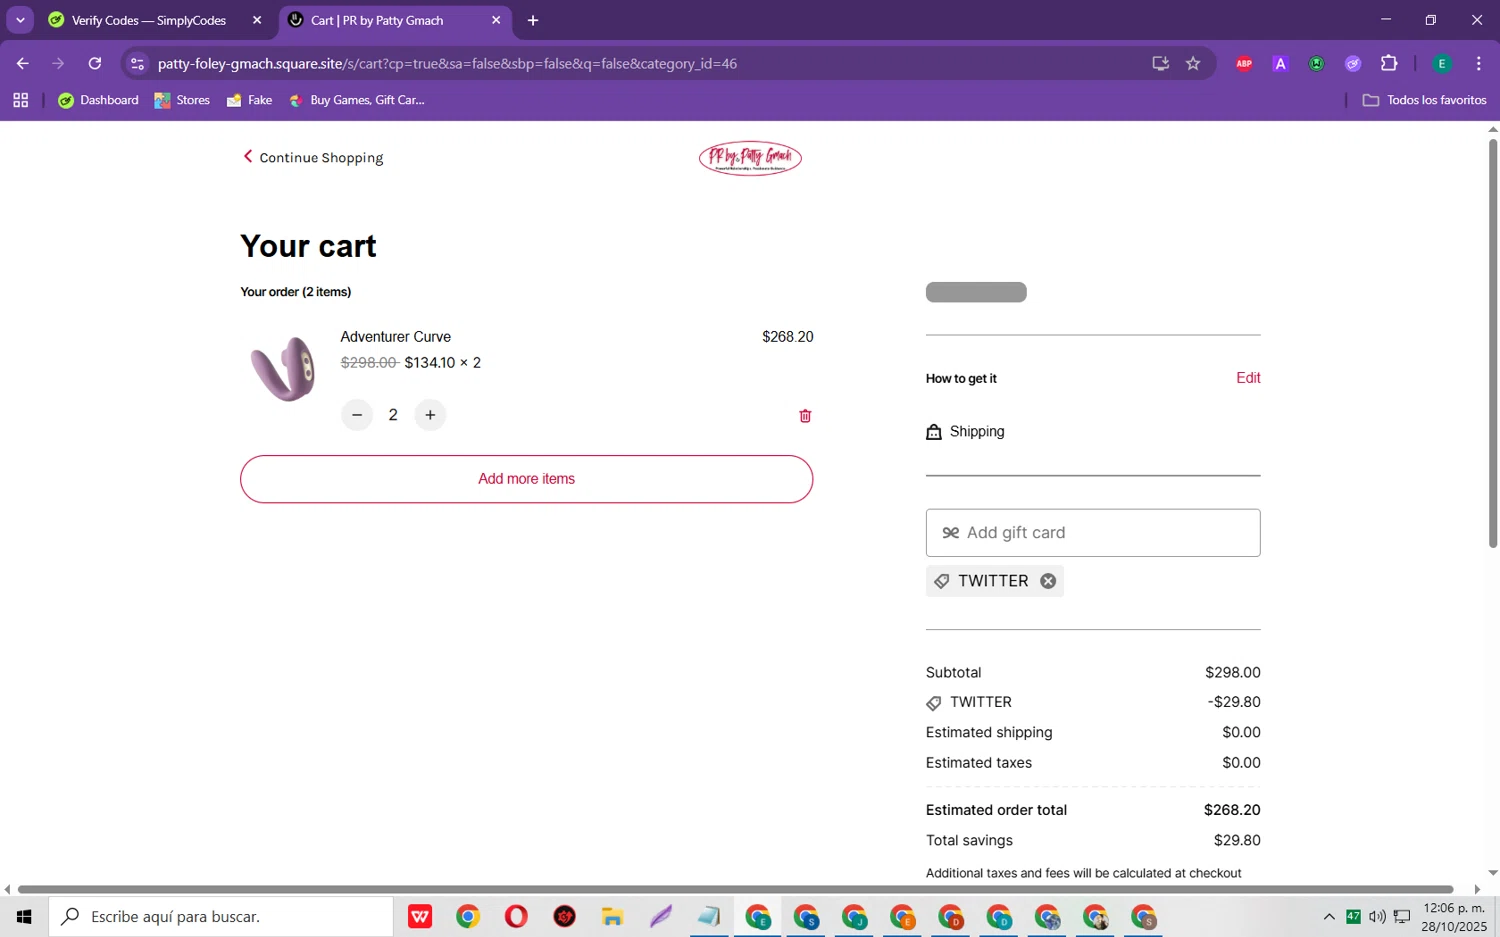Increase Adventurer Curve quantity with plus
Screen dimensions: 1500x937
430,415
